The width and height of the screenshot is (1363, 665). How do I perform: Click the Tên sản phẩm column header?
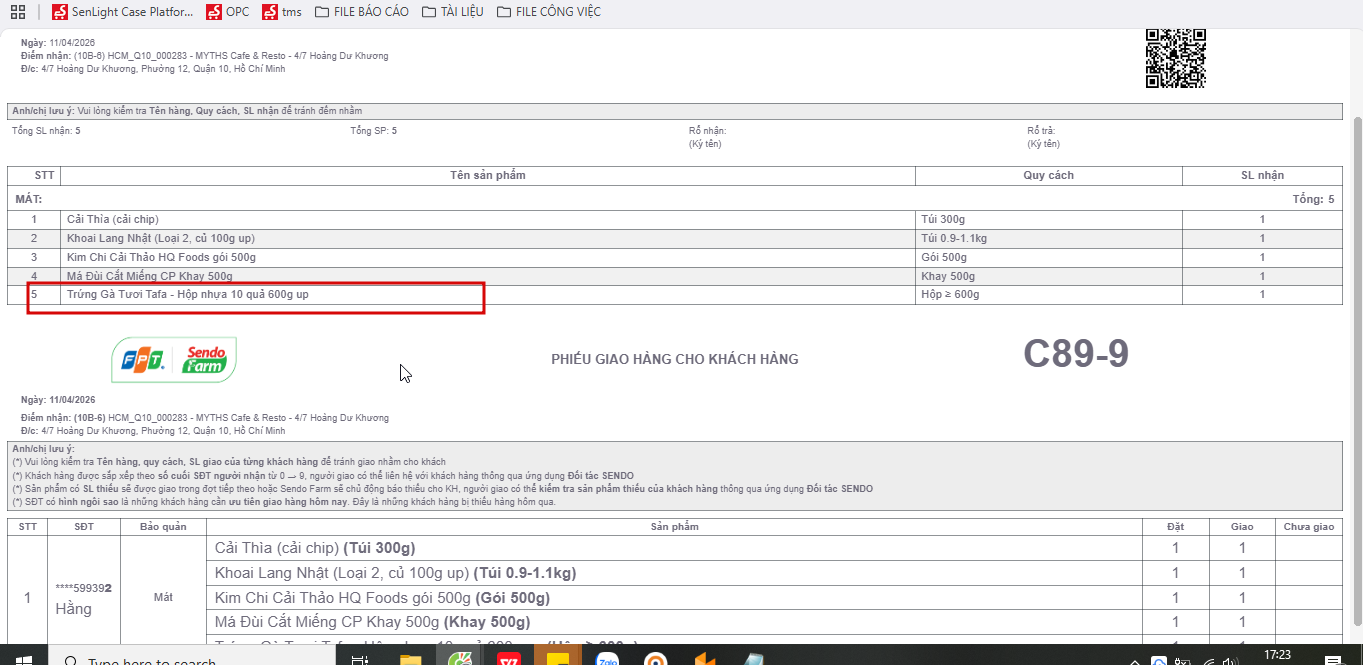point(488,176)
